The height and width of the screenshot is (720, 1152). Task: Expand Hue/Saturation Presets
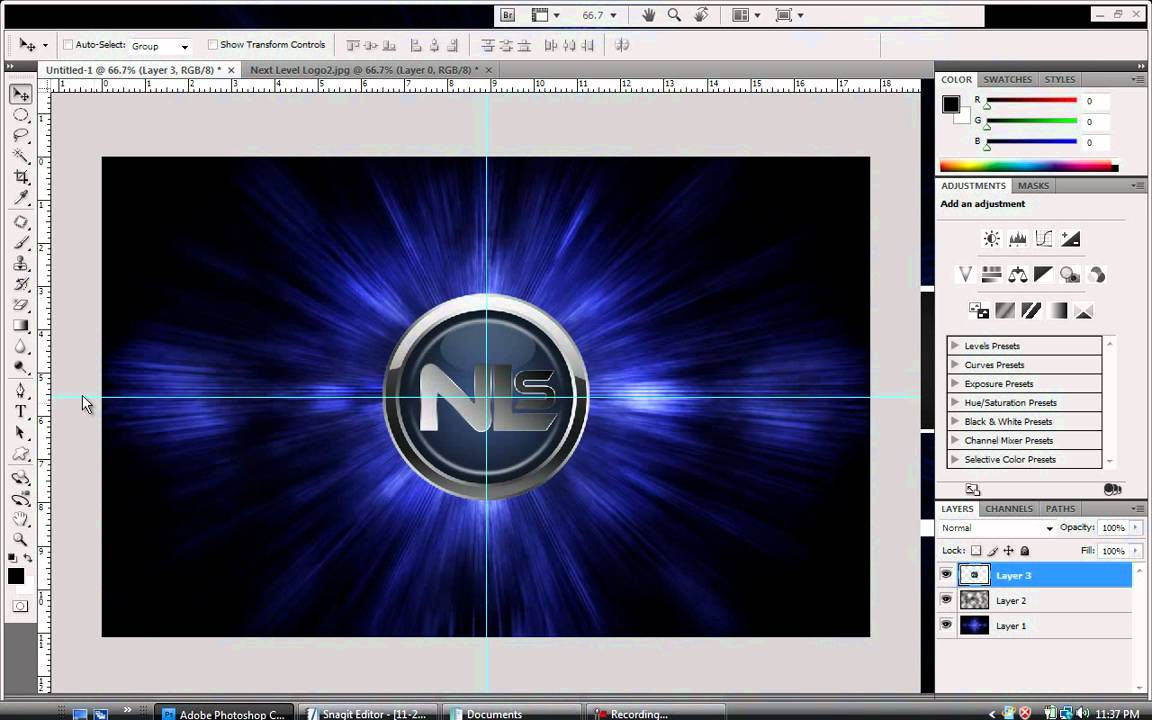[x=954, y=403]
